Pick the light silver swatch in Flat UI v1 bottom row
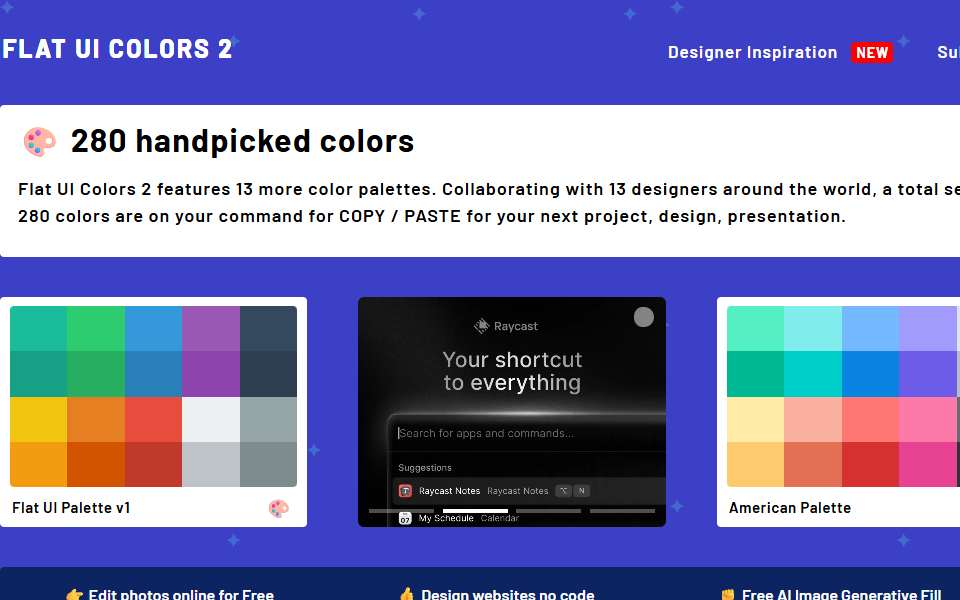 pos(211,464)
